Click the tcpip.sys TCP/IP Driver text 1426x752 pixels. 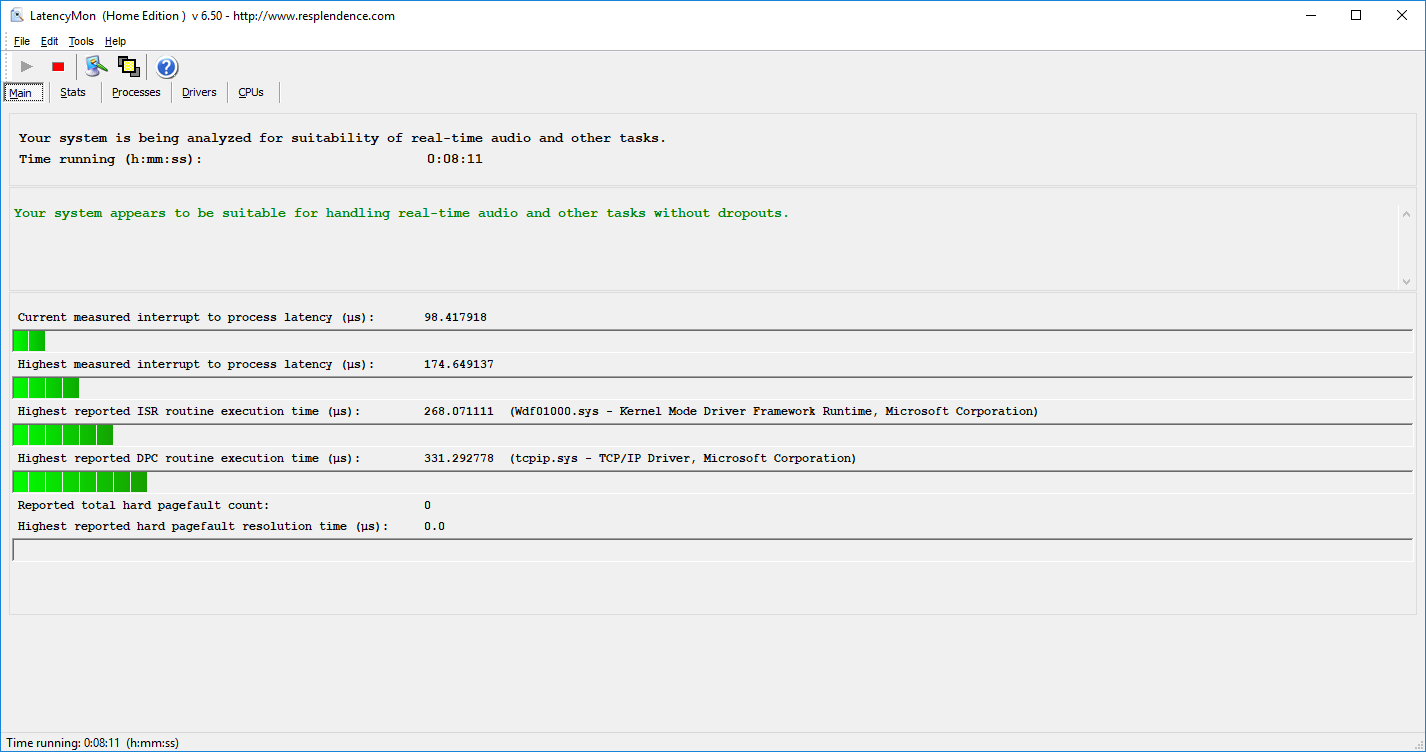tap(683, 458)
